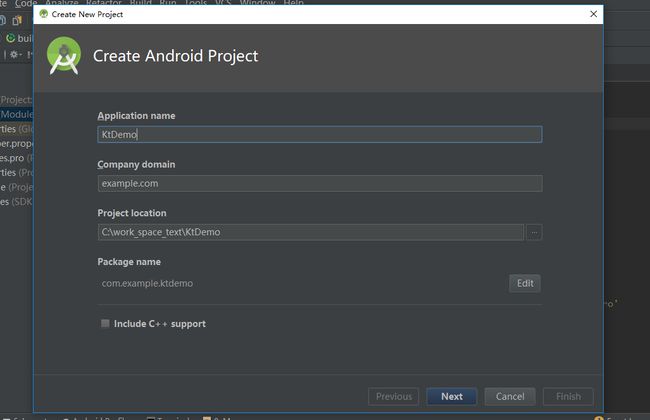Open the Build menu in main window

pos(141,3)
